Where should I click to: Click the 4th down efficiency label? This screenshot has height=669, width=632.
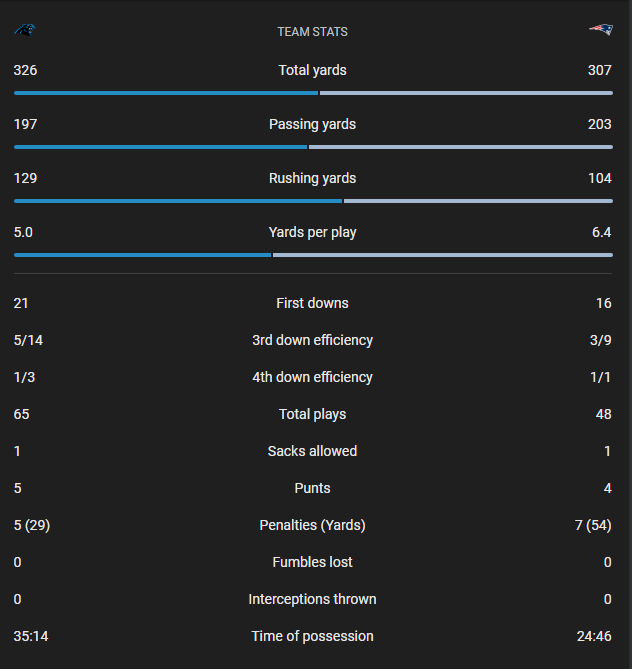click(313, 377)
